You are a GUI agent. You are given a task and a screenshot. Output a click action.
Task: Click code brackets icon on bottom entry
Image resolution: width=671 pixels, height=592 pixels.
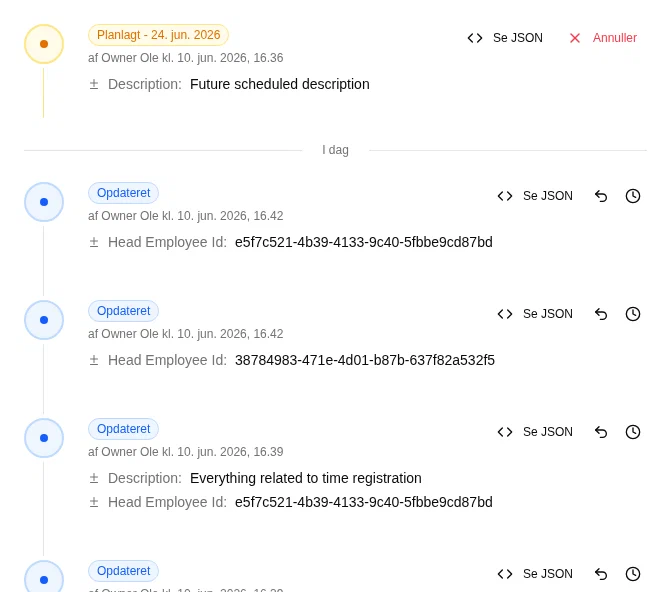coord(505,574)
